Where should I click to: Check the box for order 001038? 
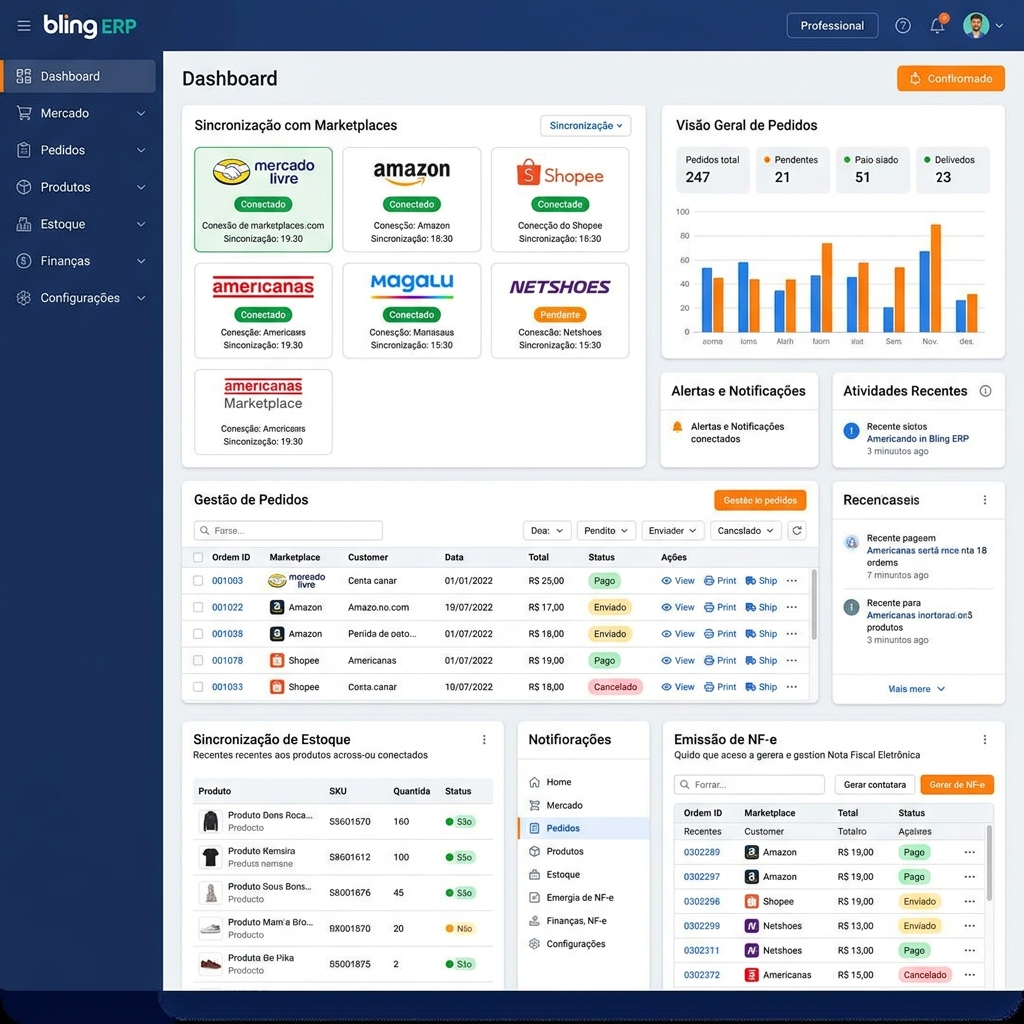pyautogui.click(x=198, y=633)
